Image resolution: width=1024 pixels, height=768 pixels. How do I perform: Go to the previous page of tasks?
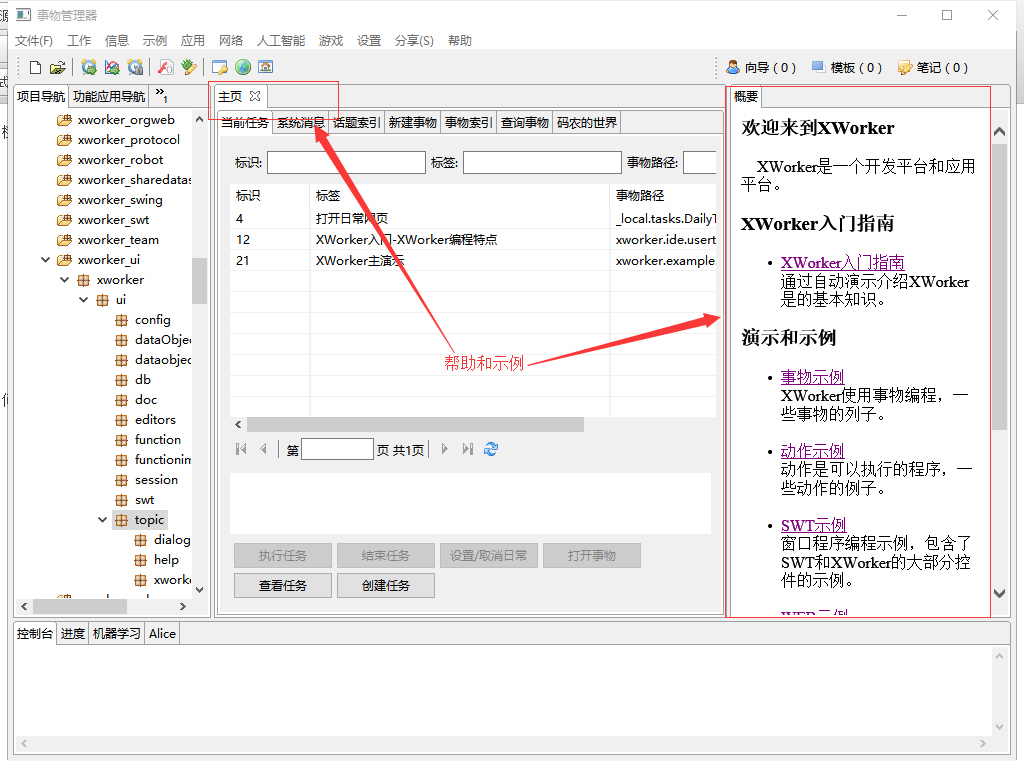click(263, 449)
